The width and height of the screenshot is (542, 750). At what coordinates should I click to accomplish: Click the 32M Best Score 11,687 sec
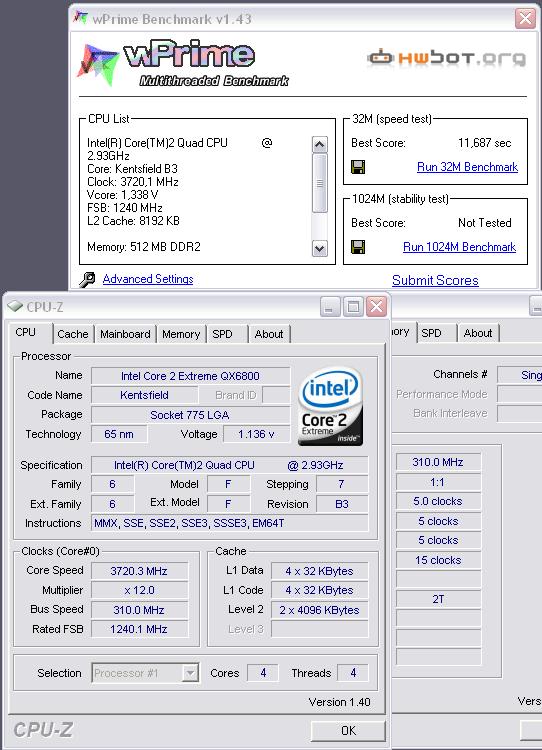click(485, 143)
